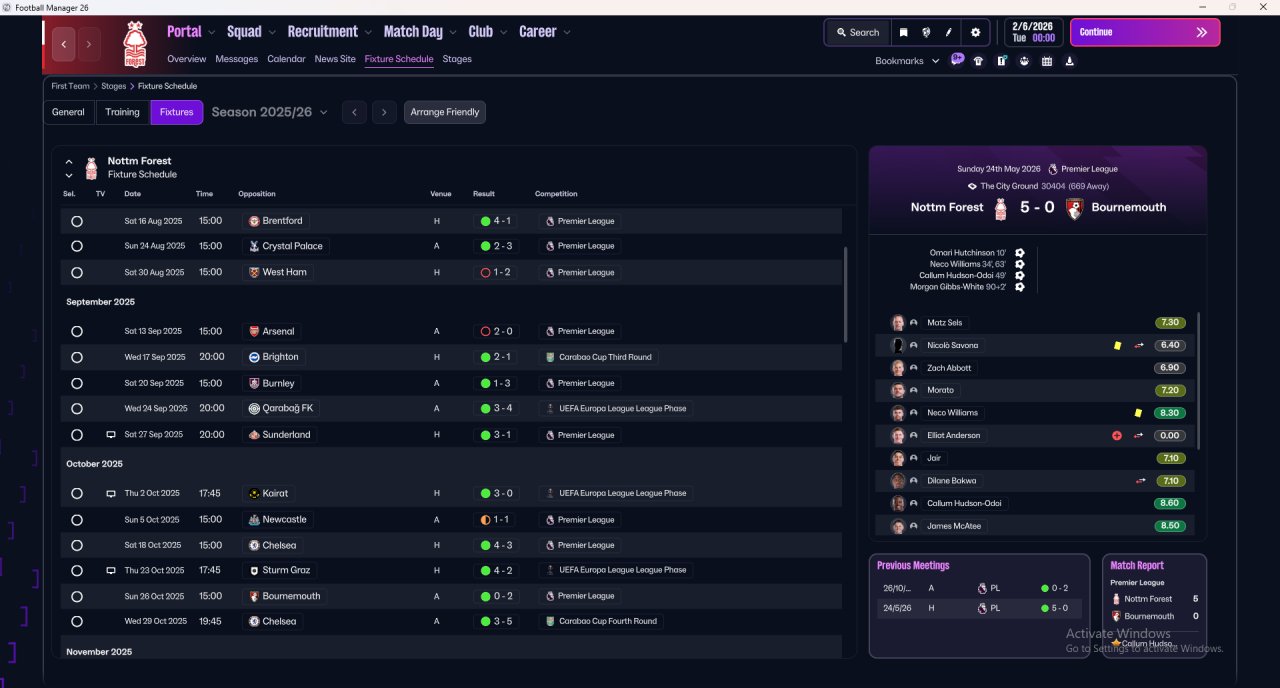The image size is (1280, 688).
Task: Click Dilane Bakwa's substitution arrows icon
Action: (x=1140, y=481)
